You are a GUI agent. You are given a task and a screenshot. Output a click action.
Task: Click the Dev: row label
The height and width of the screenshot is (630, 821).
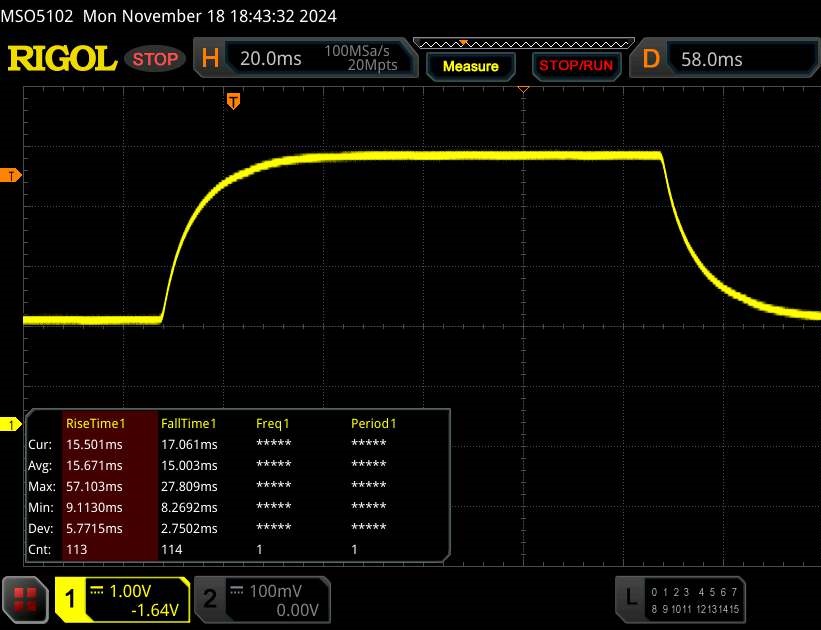point(40,528)
